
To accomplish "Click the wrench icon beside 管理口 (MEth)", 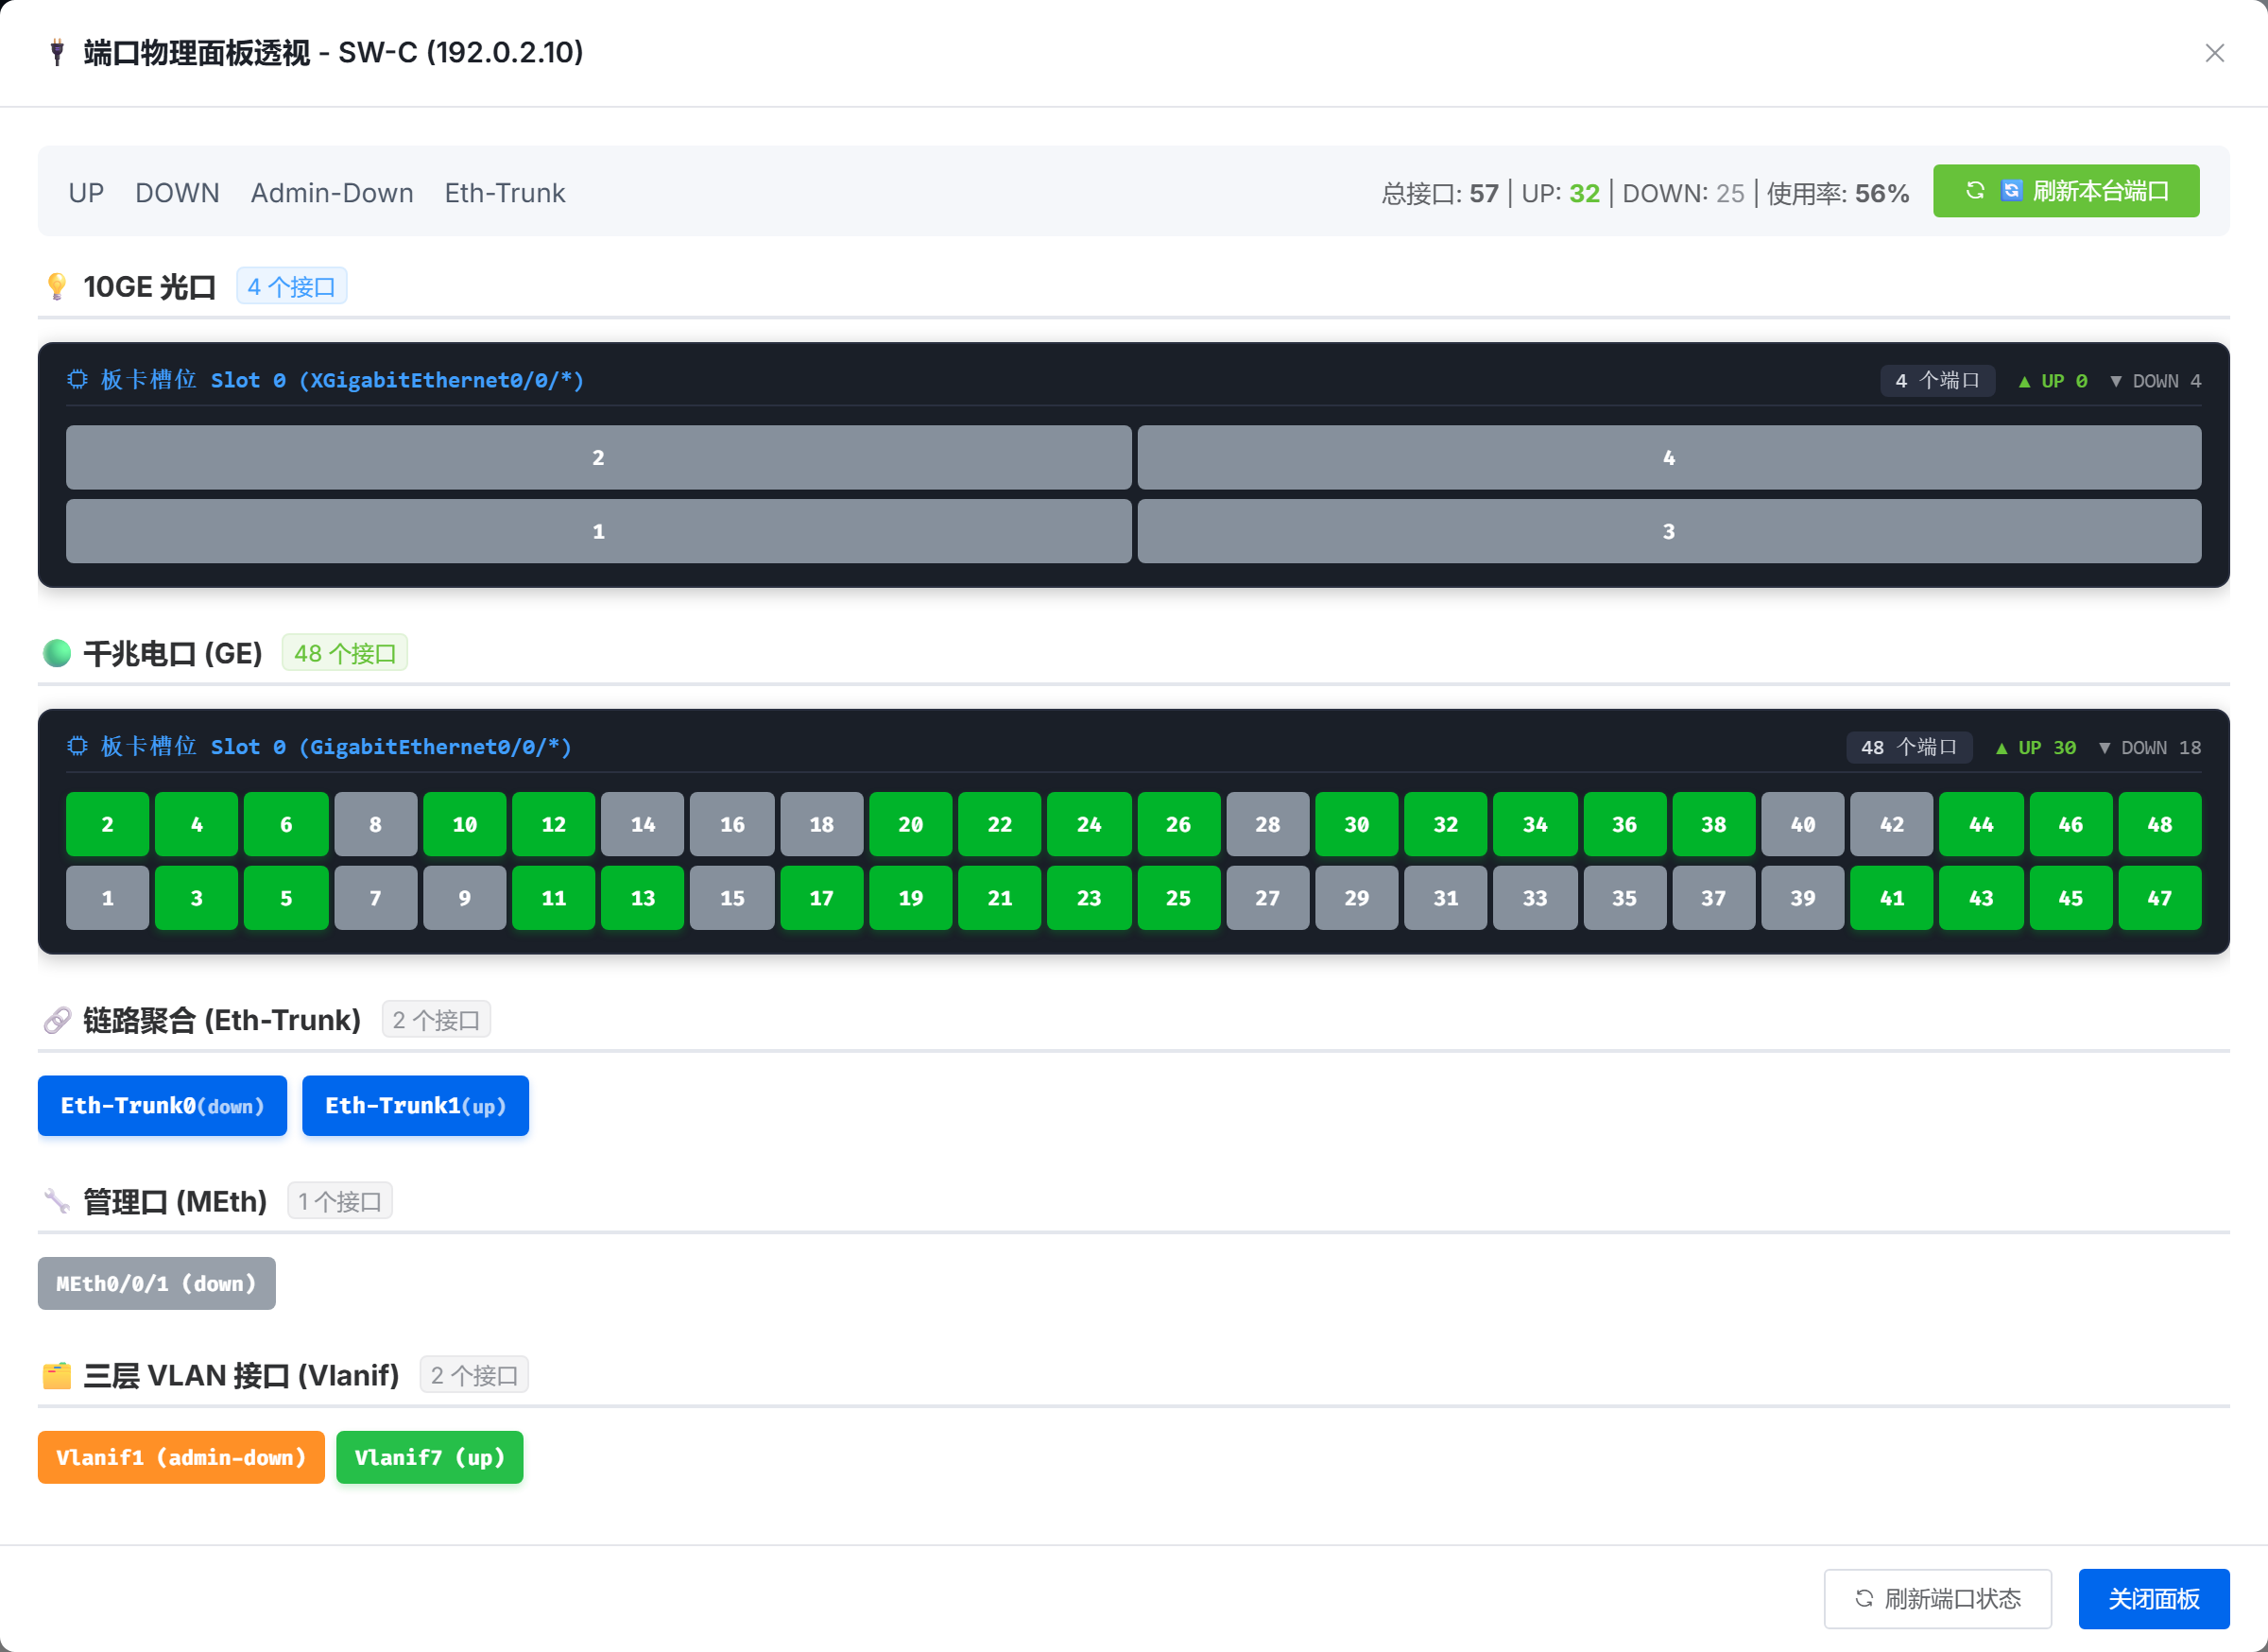I will 57,1201.
